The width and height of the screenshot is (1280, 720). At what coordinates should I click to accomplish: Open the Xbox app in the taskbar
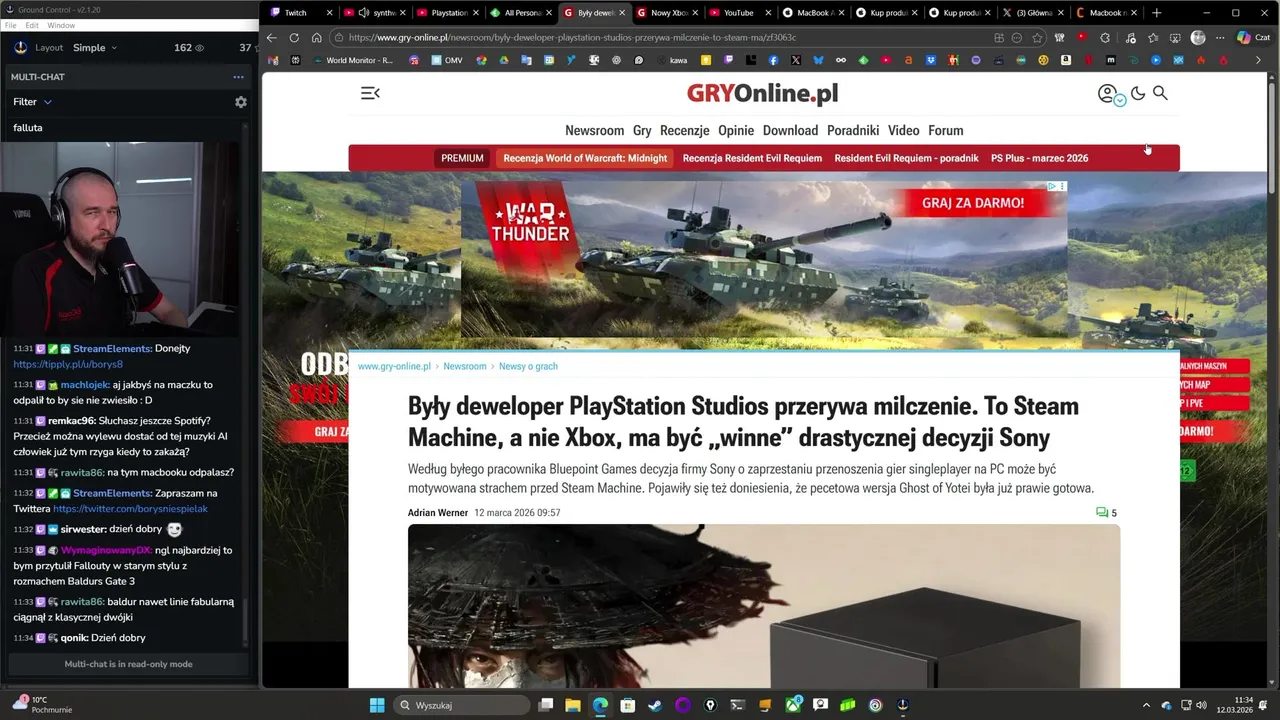[793, 705]
